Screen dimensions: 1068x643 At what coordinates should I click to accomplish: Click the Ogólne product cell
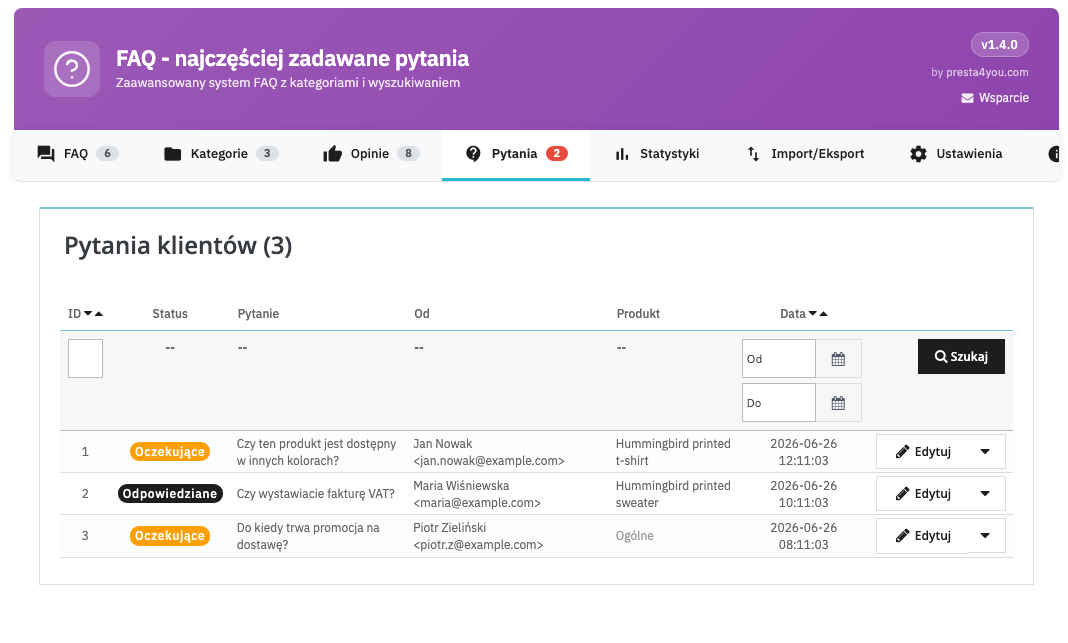tap(634, 536)
